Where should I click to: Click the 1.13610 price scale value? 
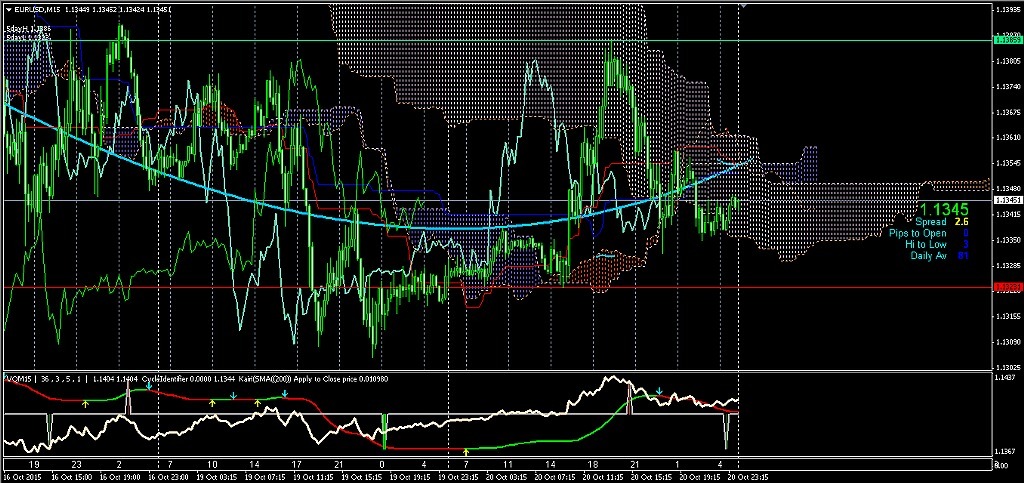(1006, 138)
